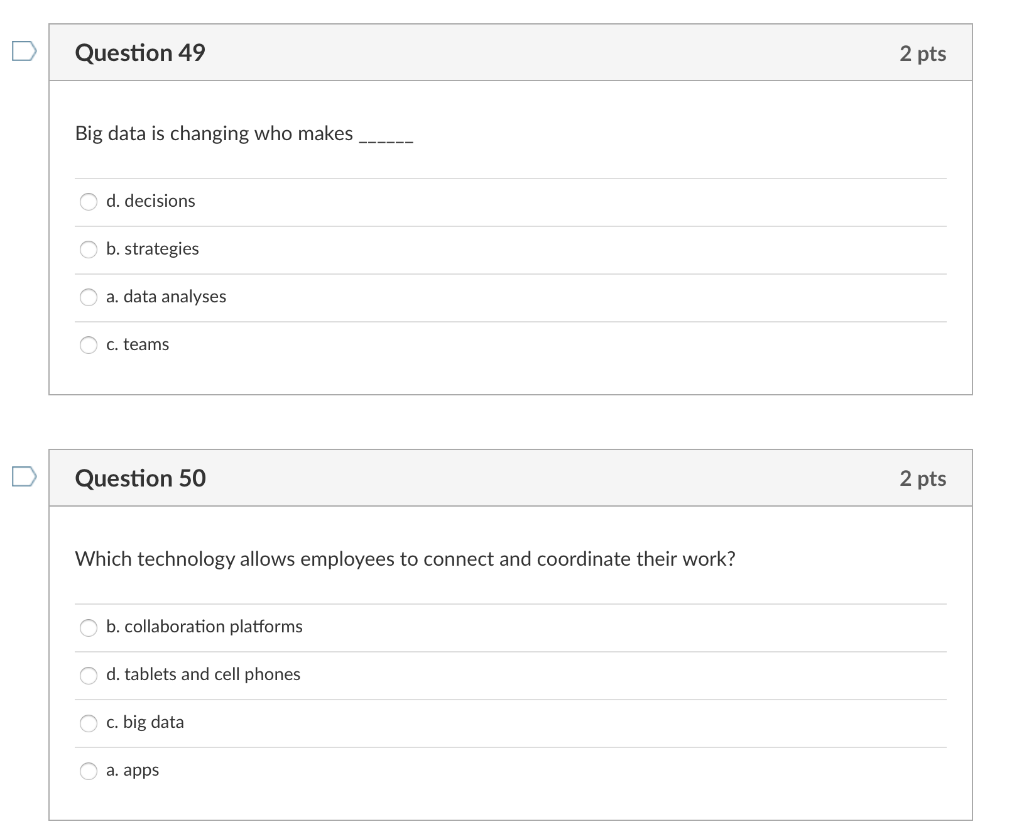Choose 'b. collaboration platforms' as your answer
The image size is (1024, 836).
point(88,628)
